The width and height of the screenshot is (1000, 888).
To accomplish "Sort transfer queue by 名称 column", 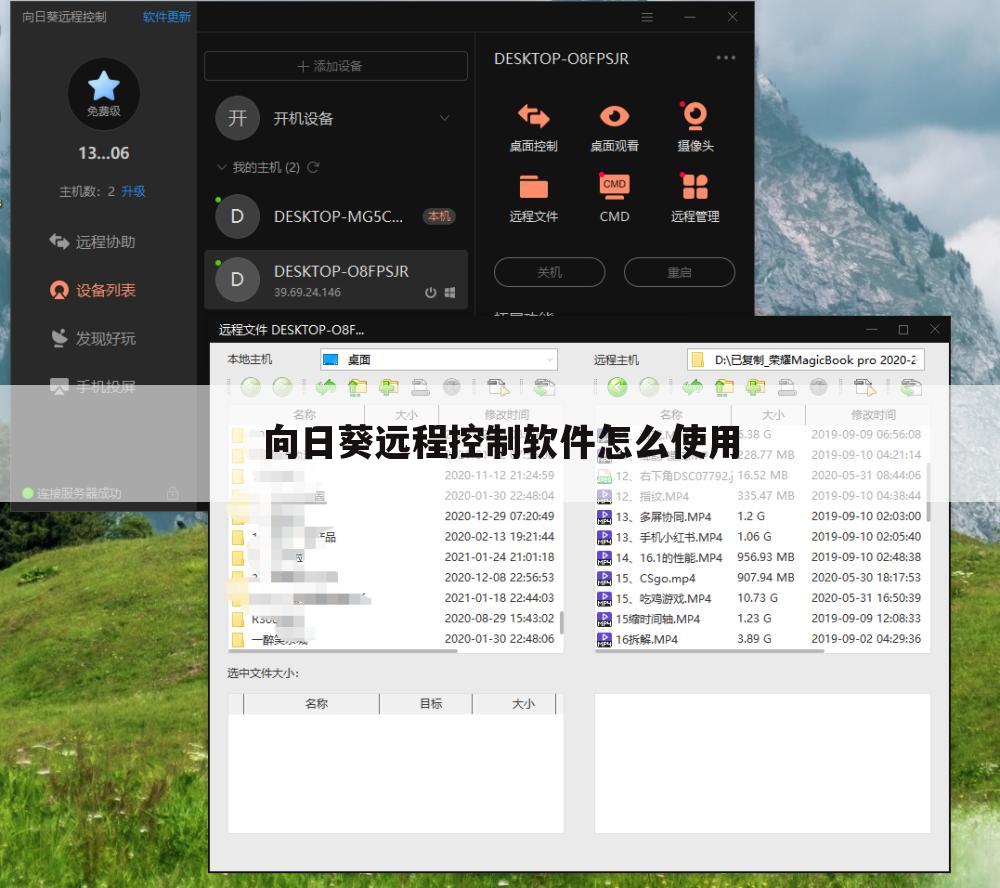I will (311, 704).
